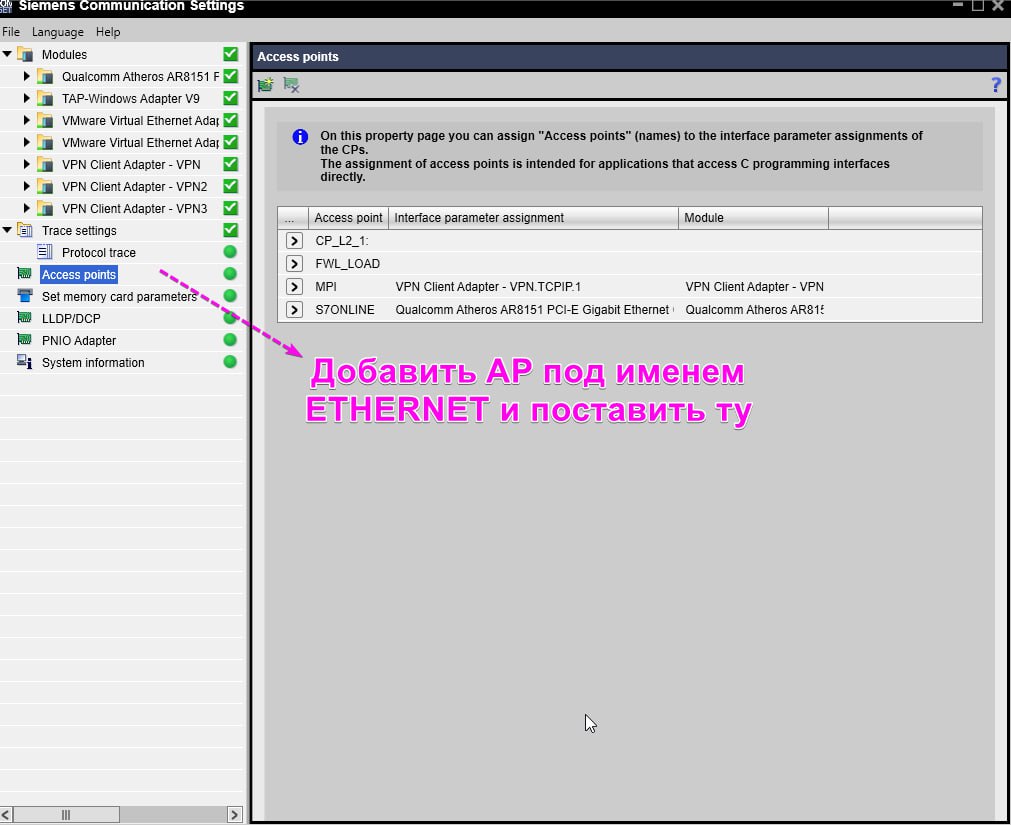Select PNIO Adapter in the tree
This screenshot has width=1011, height=825.
click(79, 340)
